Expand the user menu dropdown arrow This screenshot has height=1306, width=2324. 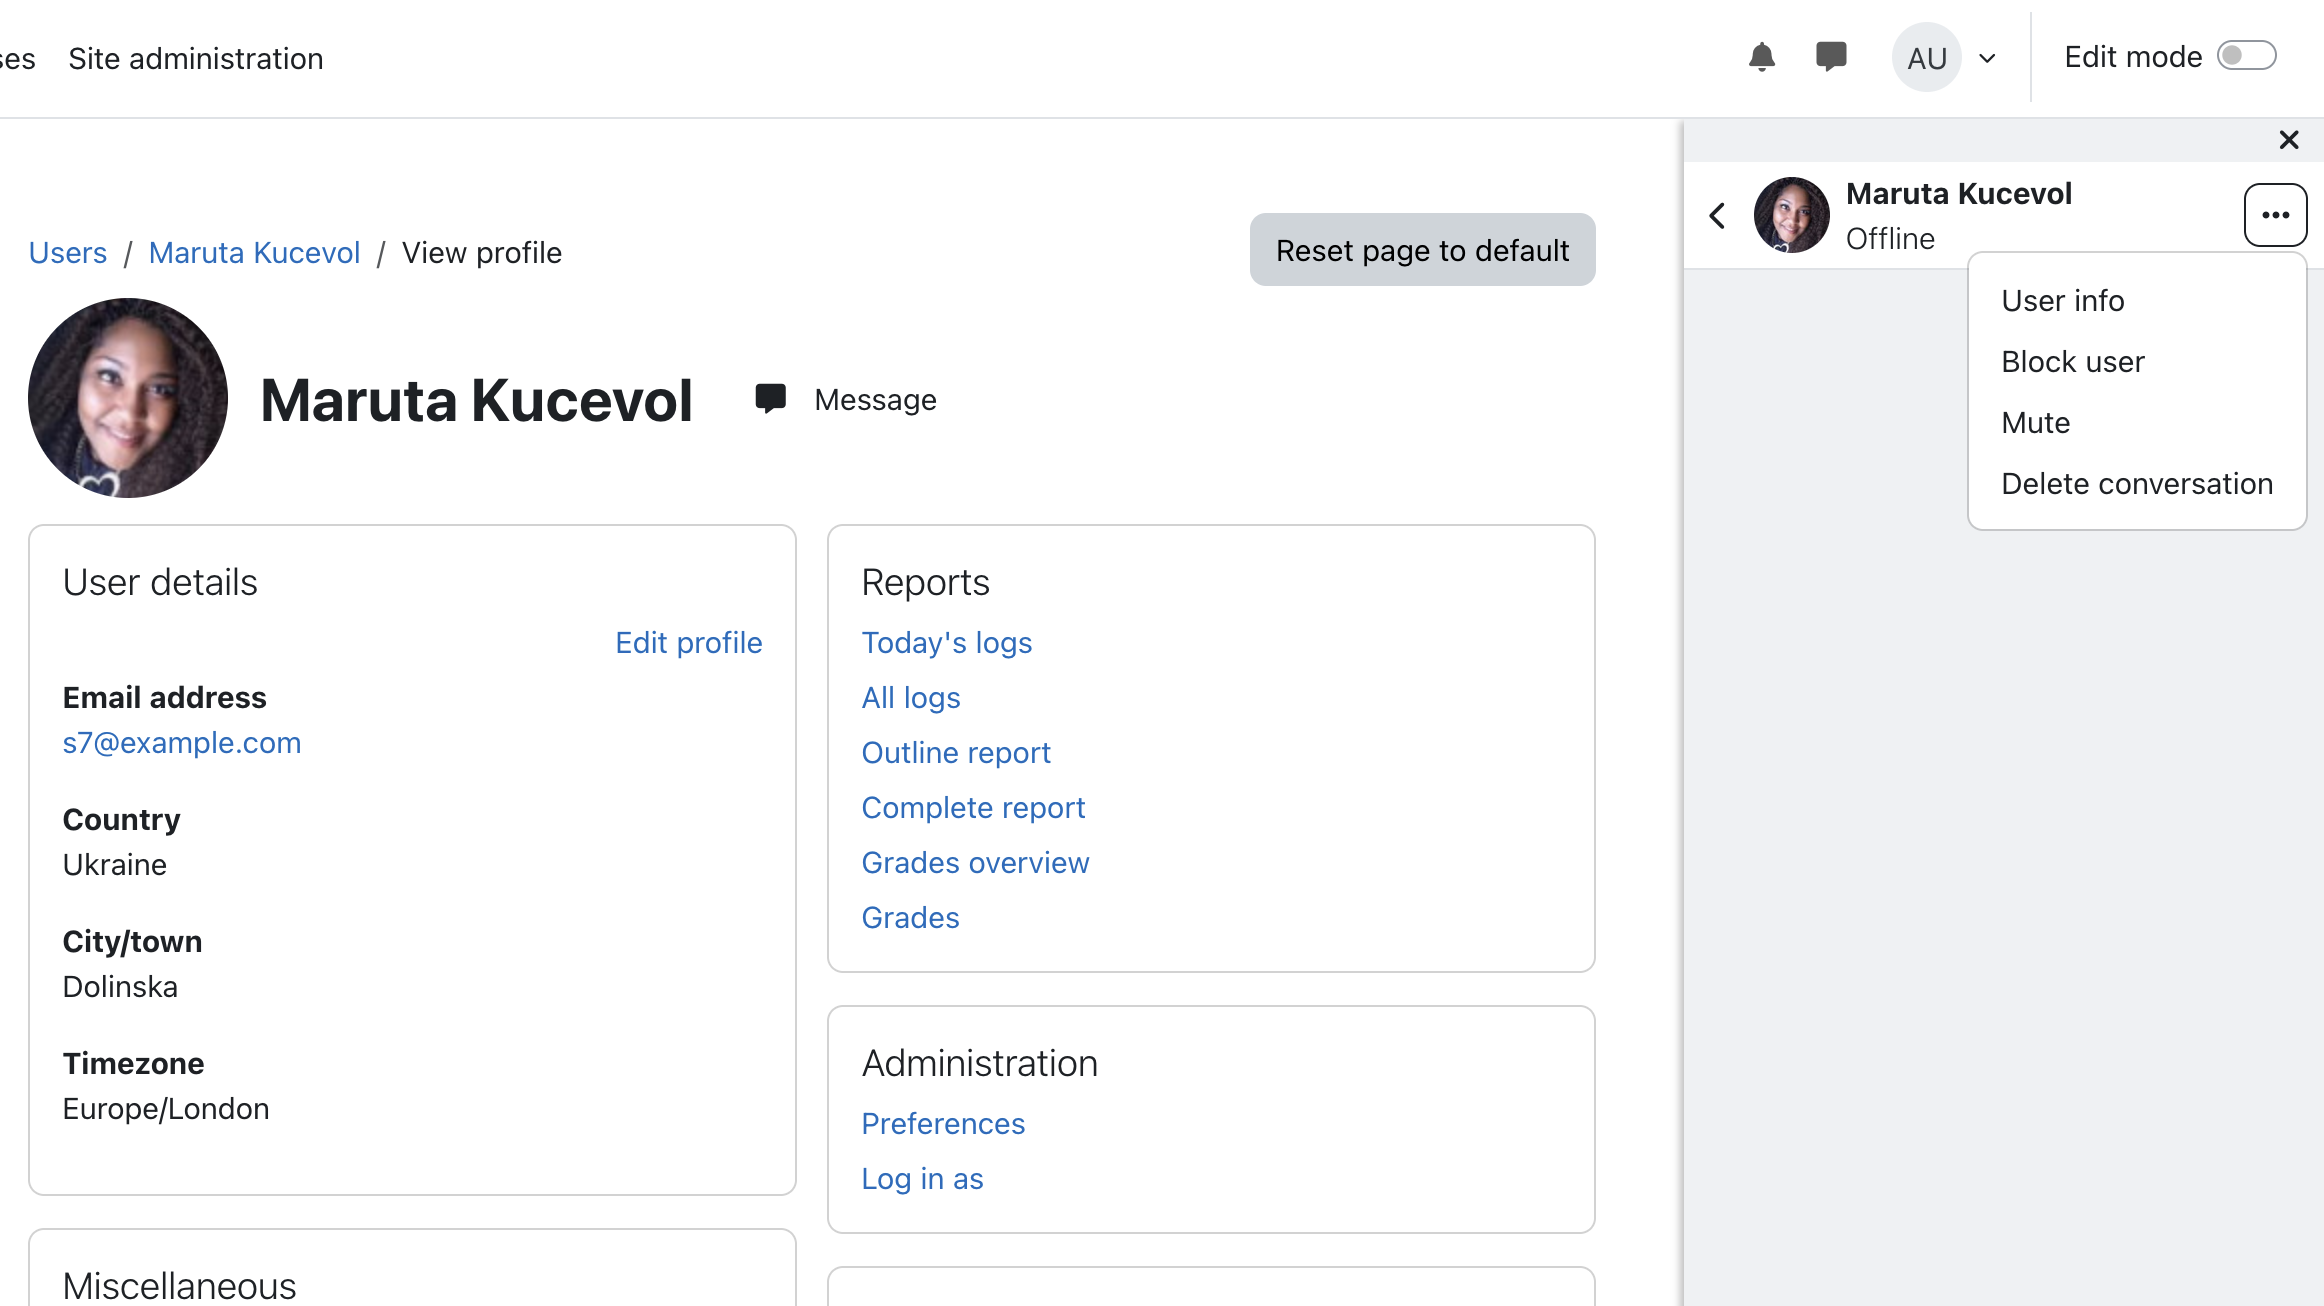(x=1988, y=58)
